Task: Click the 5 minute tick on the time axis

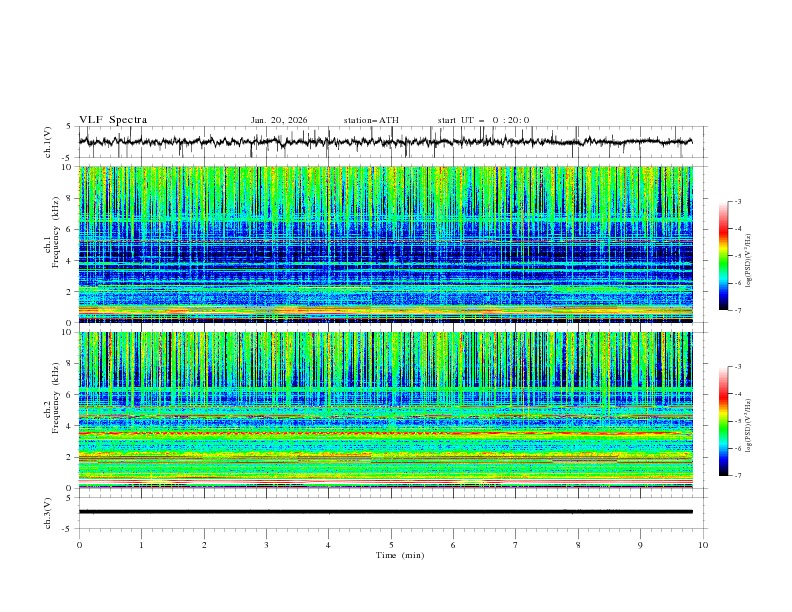Action: 391,544
